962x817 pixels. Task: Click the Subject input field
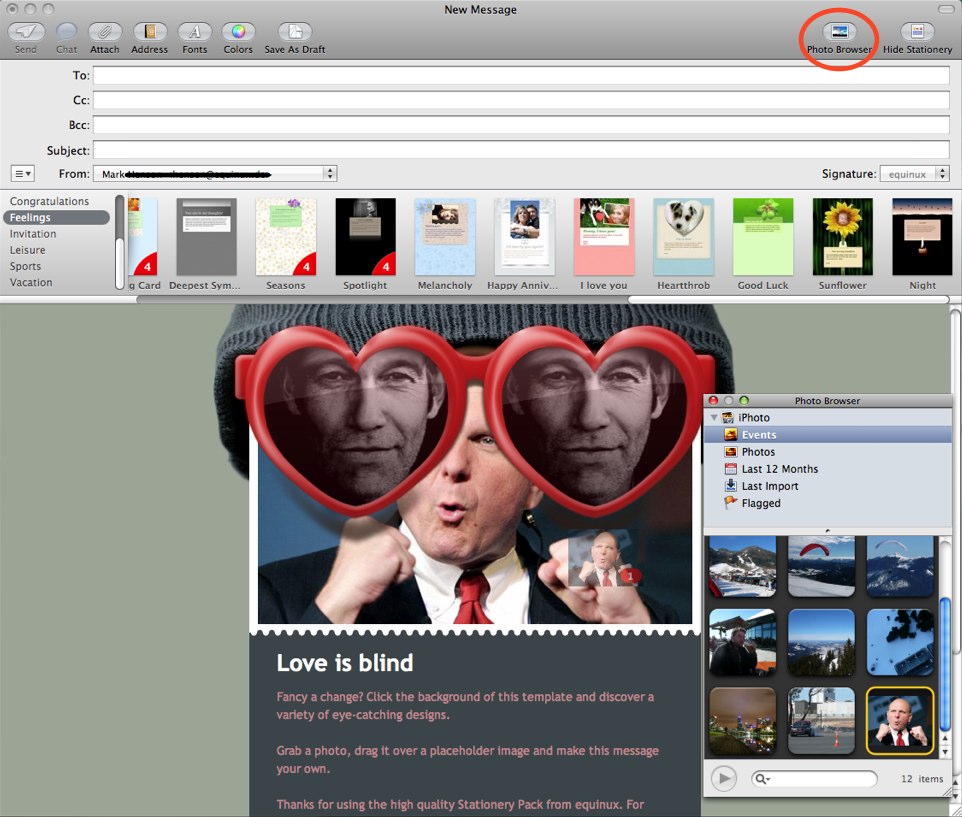tap(520, 150)
